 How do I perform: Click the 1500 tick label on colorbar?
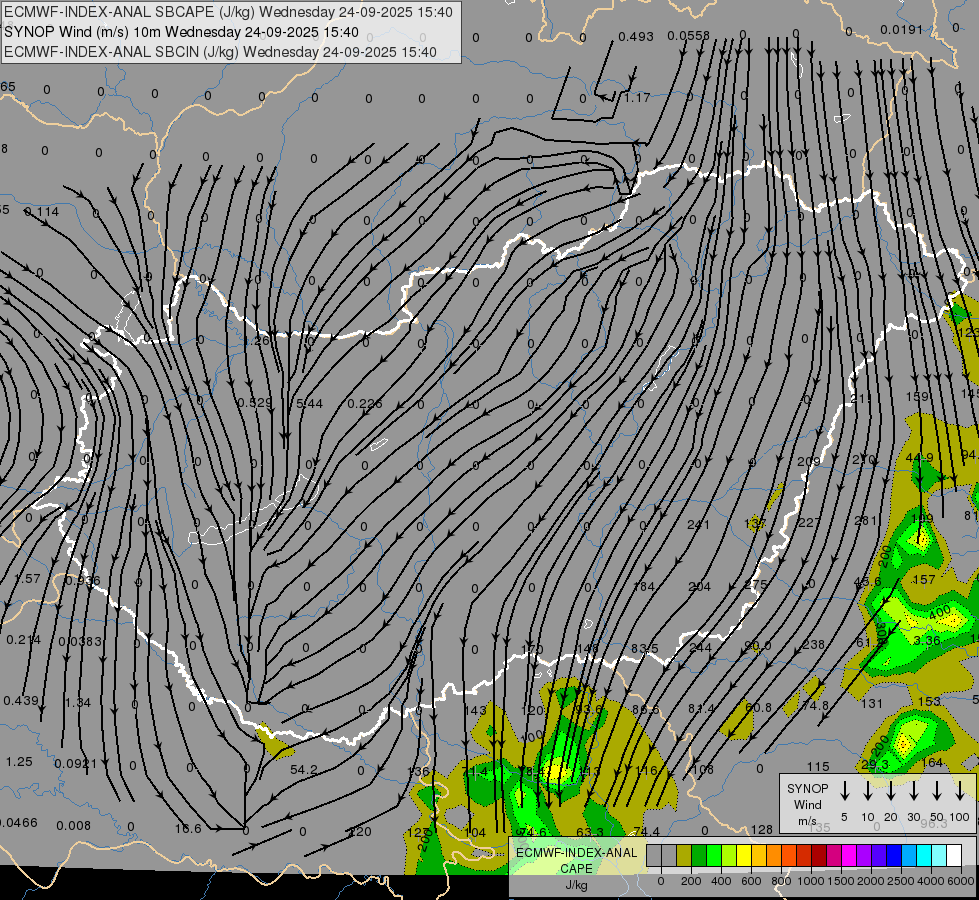pyautogui.click(x=840, y=881)
